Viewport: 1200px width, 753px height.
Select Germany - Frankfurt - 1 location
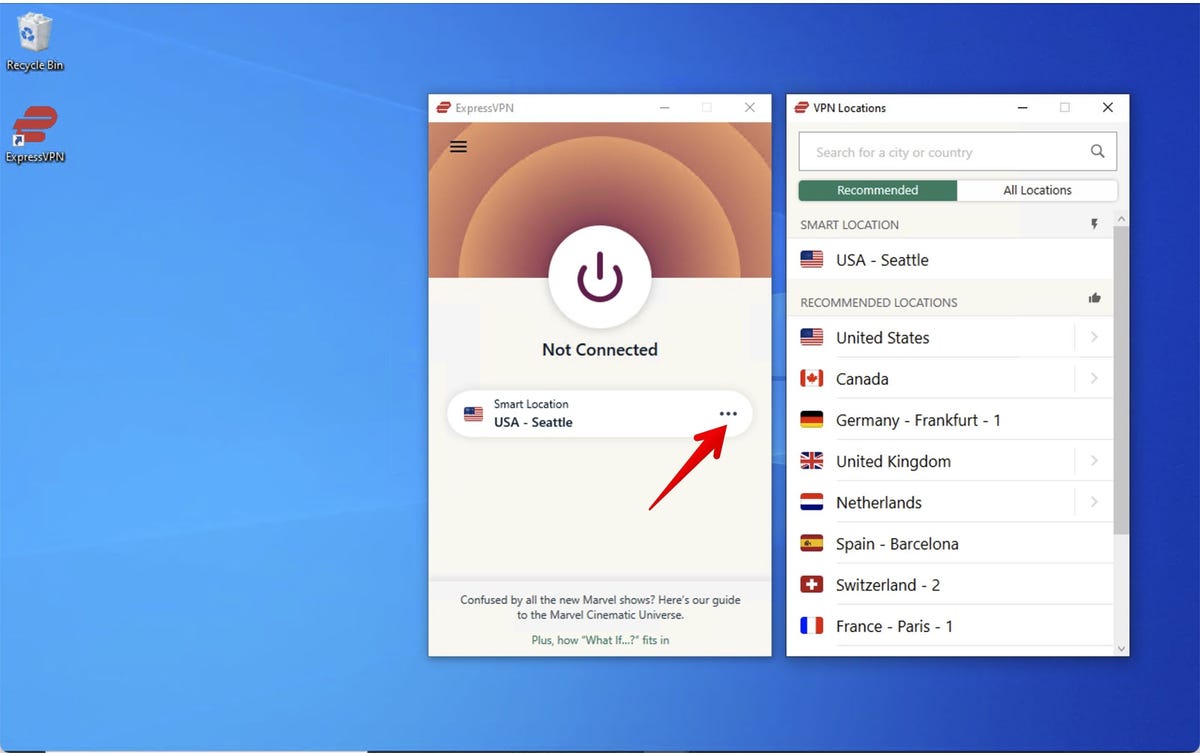coord(950,420)
